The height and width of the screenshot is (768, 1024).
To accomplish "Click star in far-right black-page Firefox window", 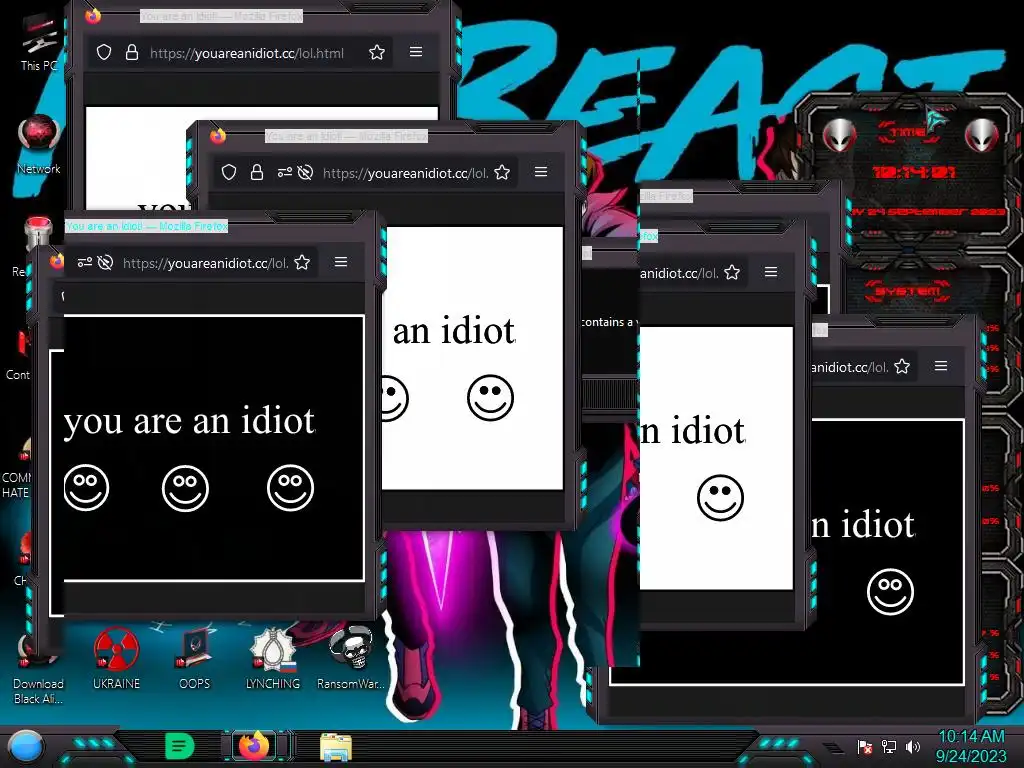I will tap(902, 366).
